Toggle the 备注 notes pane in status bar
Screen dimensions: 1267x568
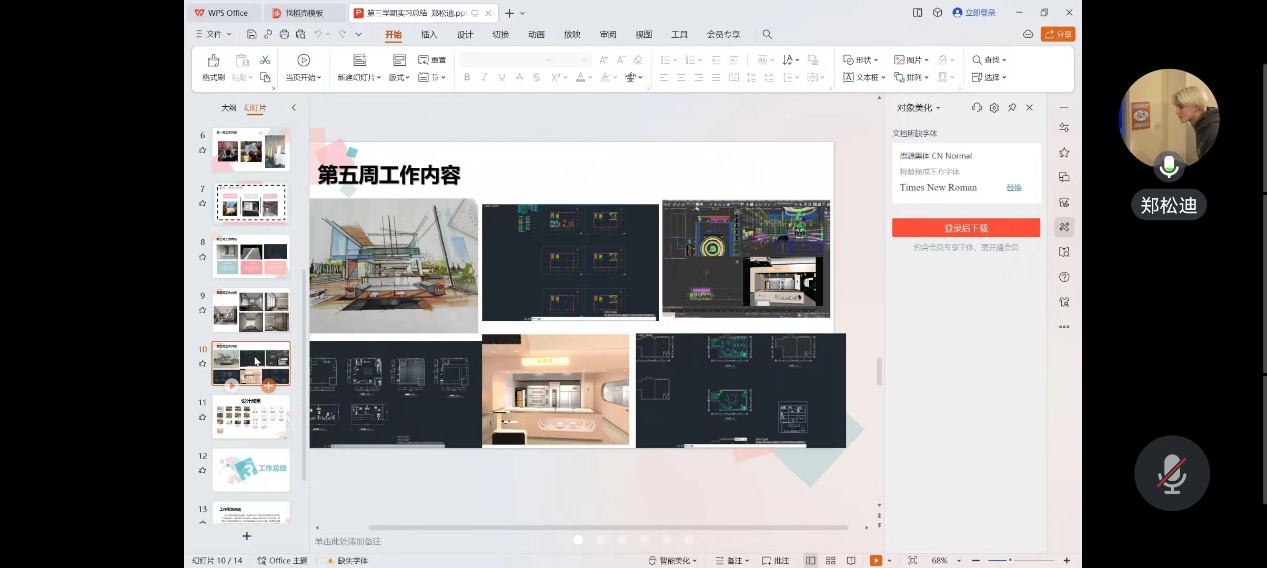pos(732,561)
